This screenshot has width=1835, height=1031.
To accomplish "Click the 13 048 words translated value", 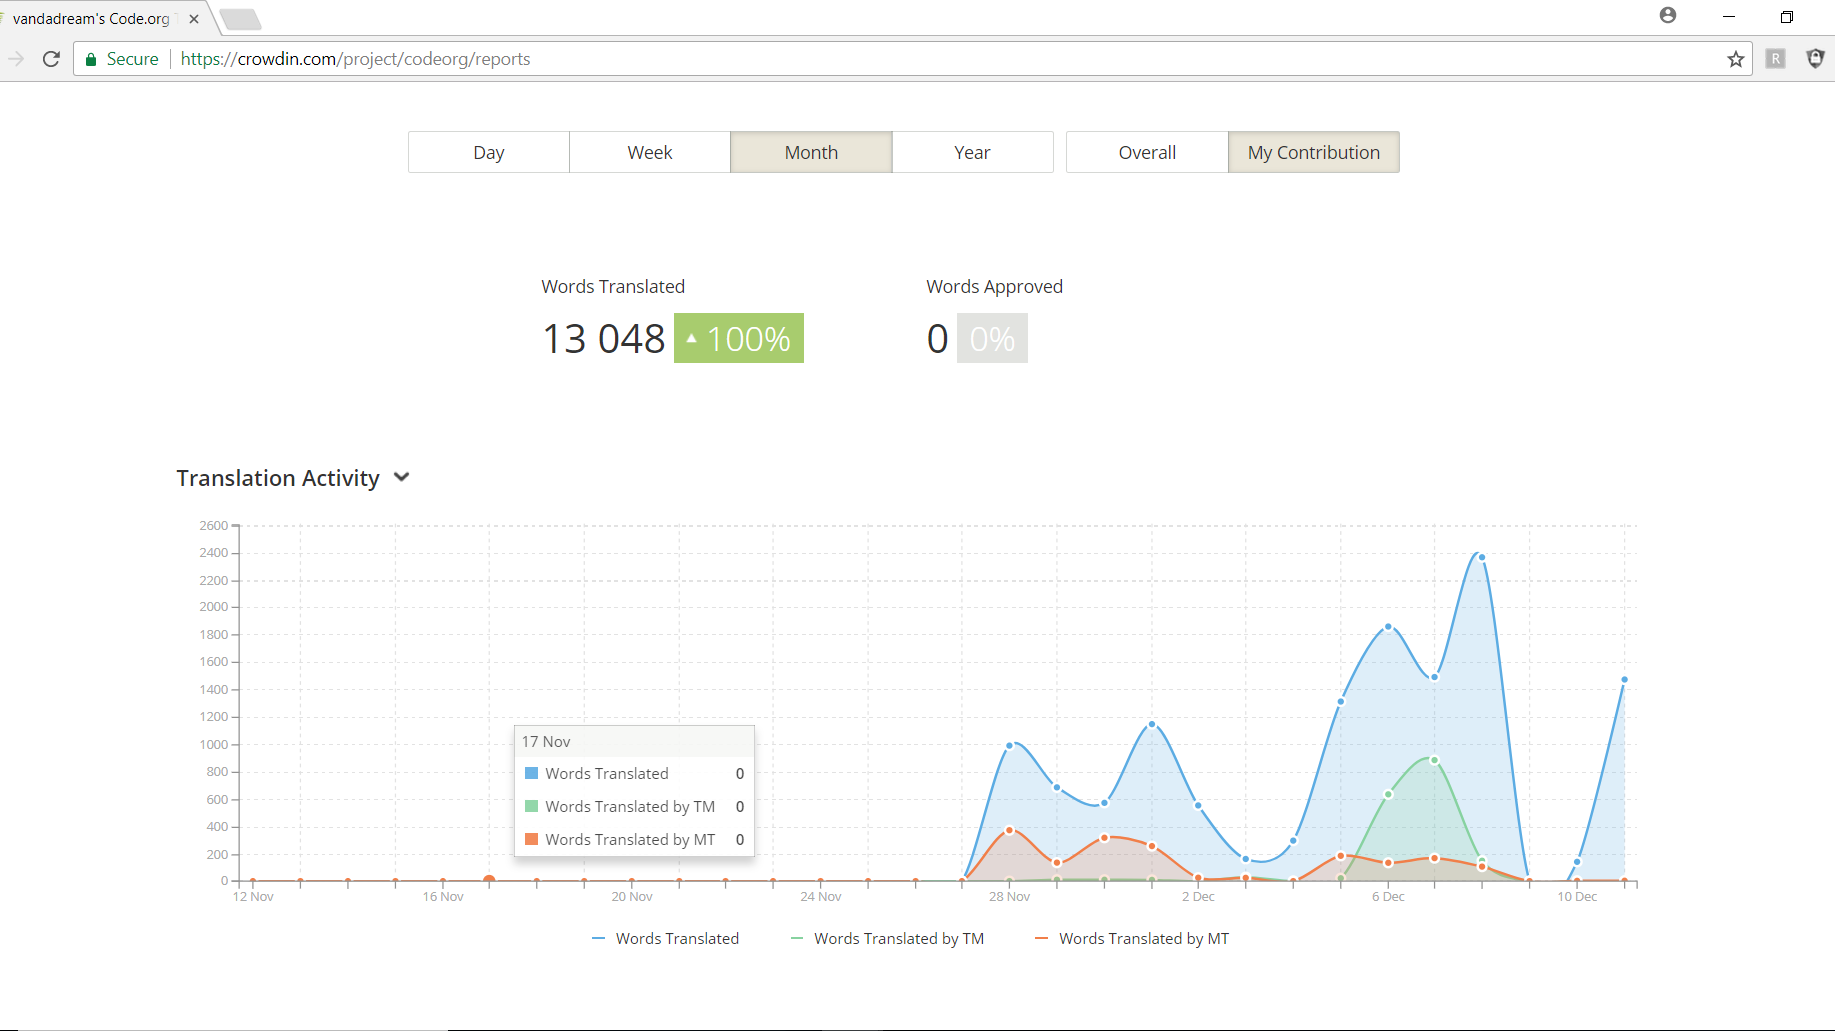I will [x=603, y=338].
